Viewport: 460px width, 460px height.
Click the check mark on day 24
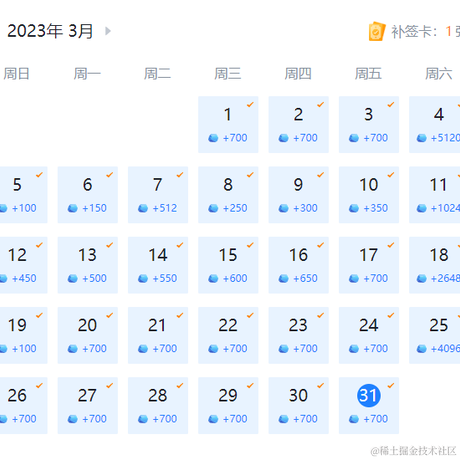[x=391, y=316]
